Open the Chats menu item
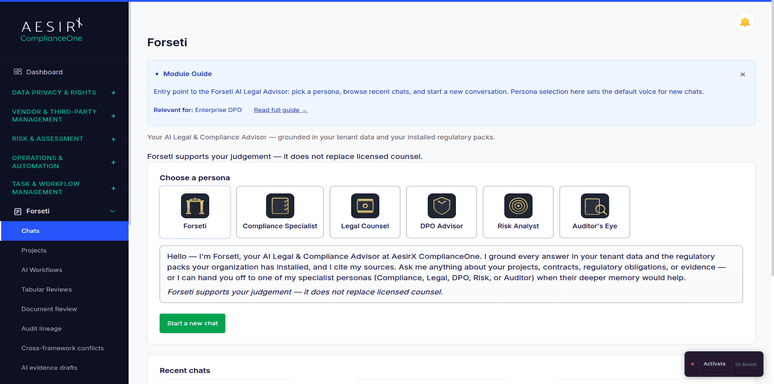774x384 pixels. (x=64, y=231)
